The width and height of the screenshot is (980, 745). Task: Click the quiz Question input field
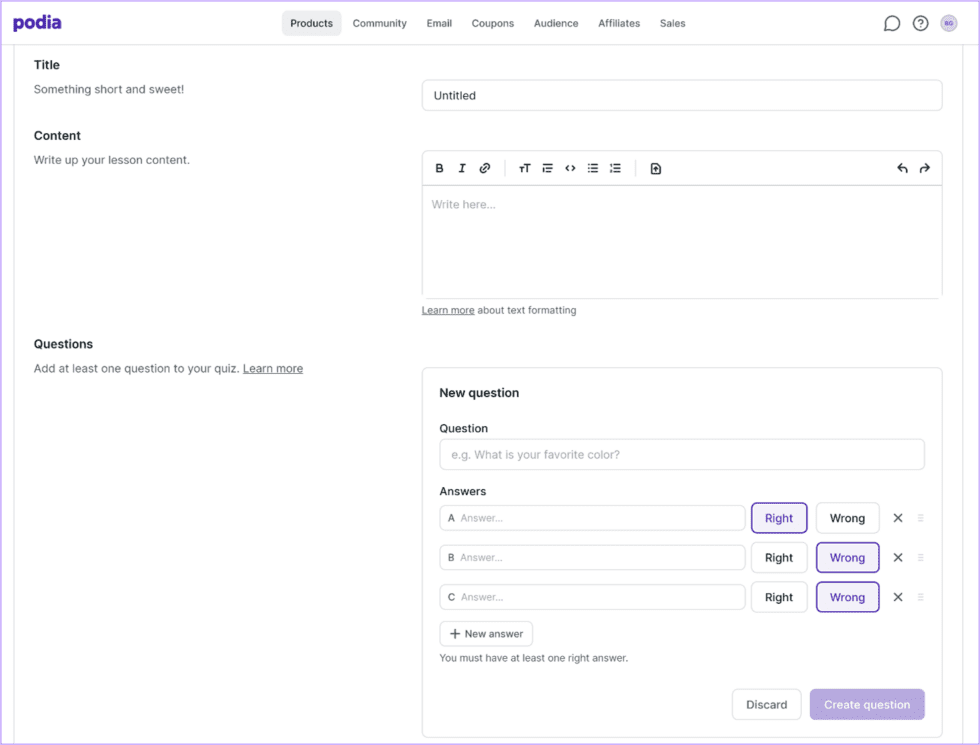pos(682,454)
